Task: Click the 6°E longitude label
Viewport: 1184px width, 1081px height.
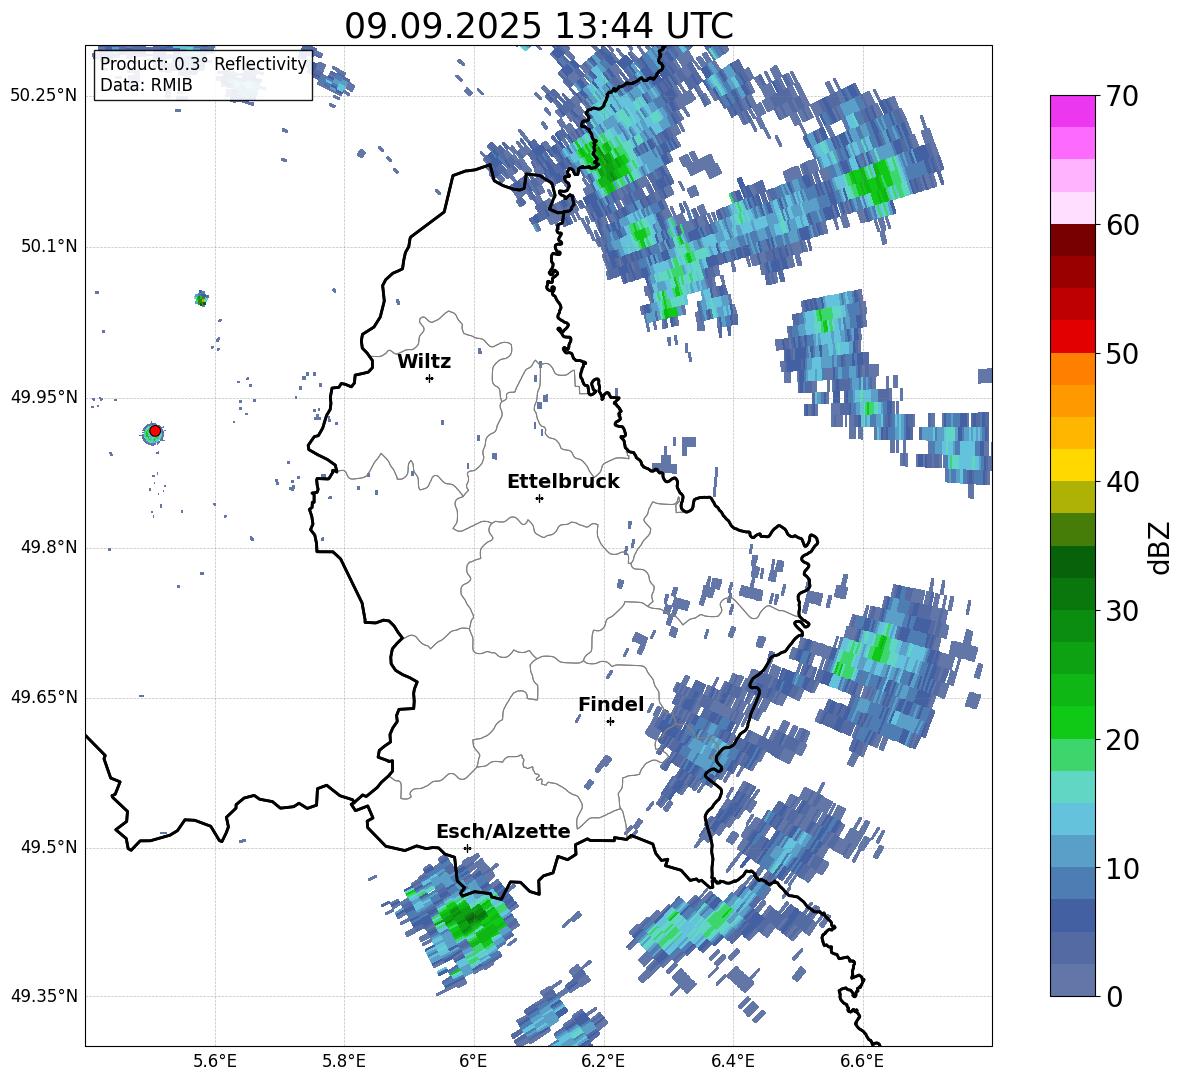Action: click(x=473, y=1061)
